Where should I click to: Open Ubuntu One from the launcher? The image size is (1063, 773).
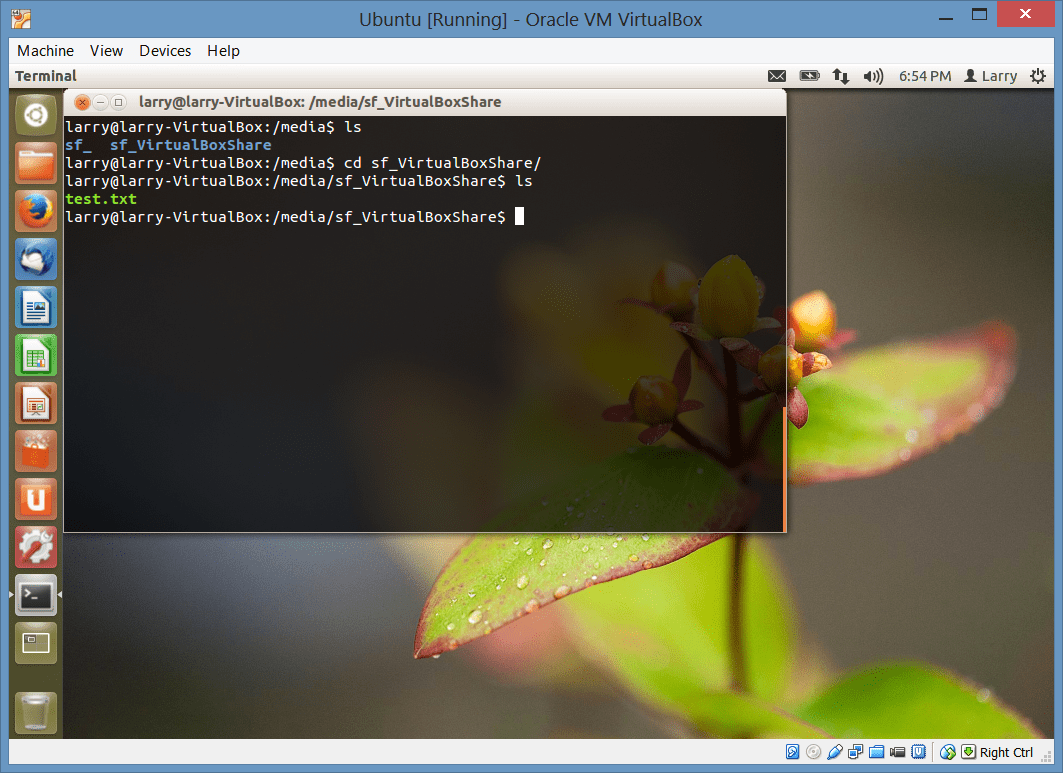[36, 500]
